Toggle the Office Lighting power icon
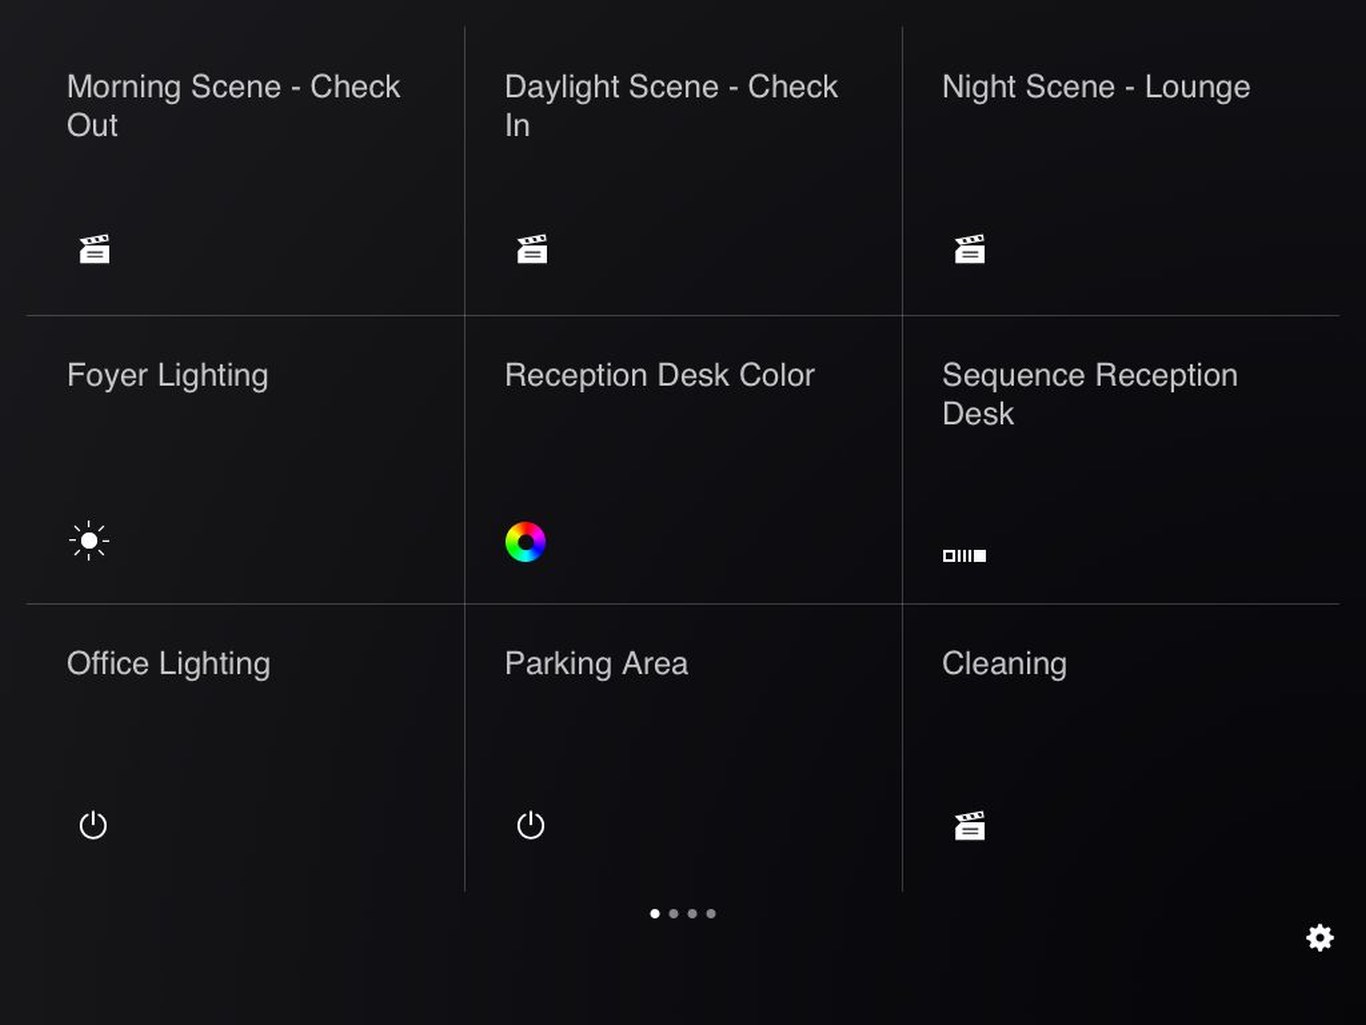 click(x=93, y=825)
